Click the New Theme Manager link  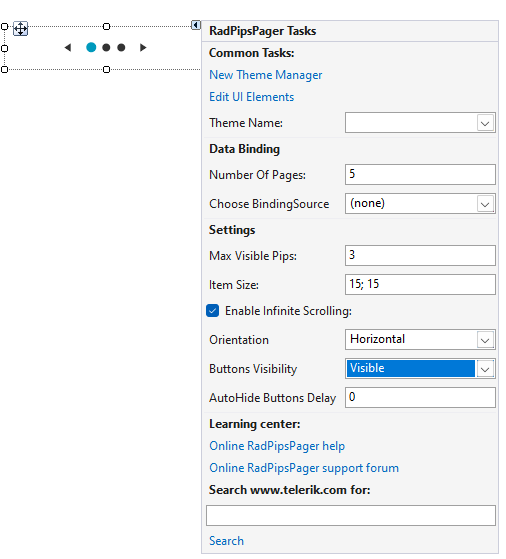click(x=266, y=75)
